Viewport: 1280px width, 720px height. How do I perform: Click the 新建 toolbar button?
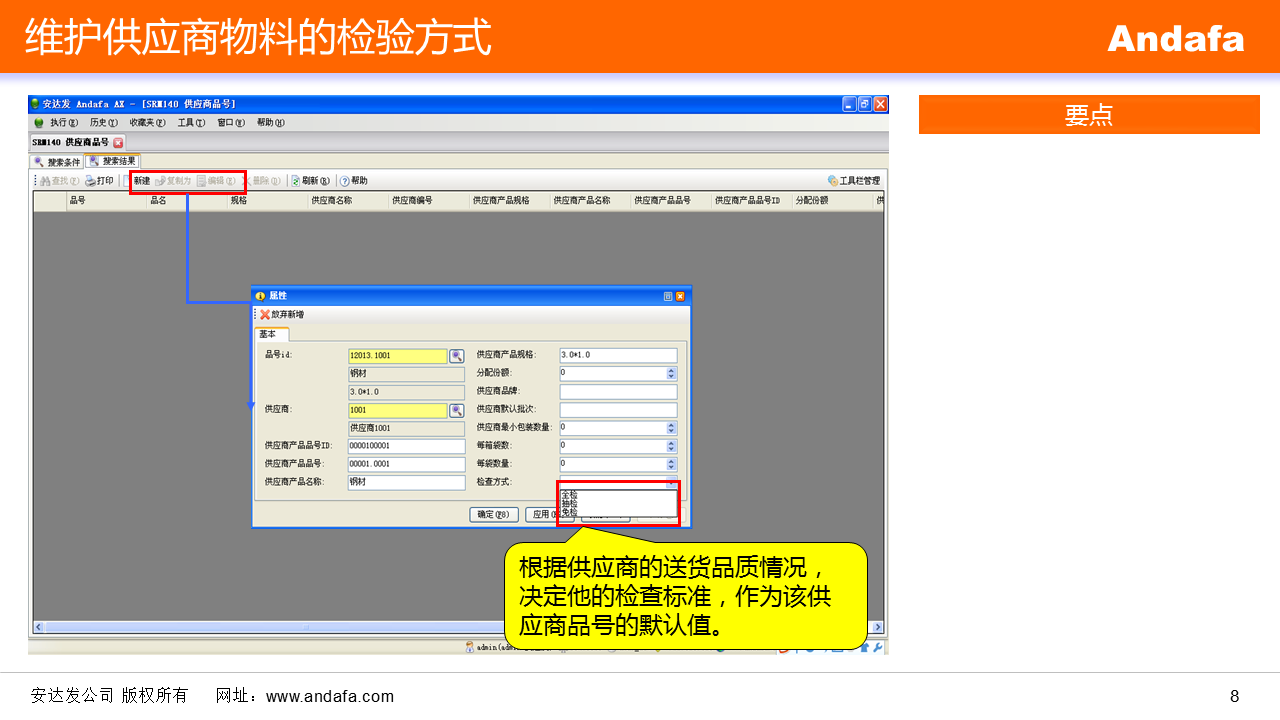coord(142,181)
